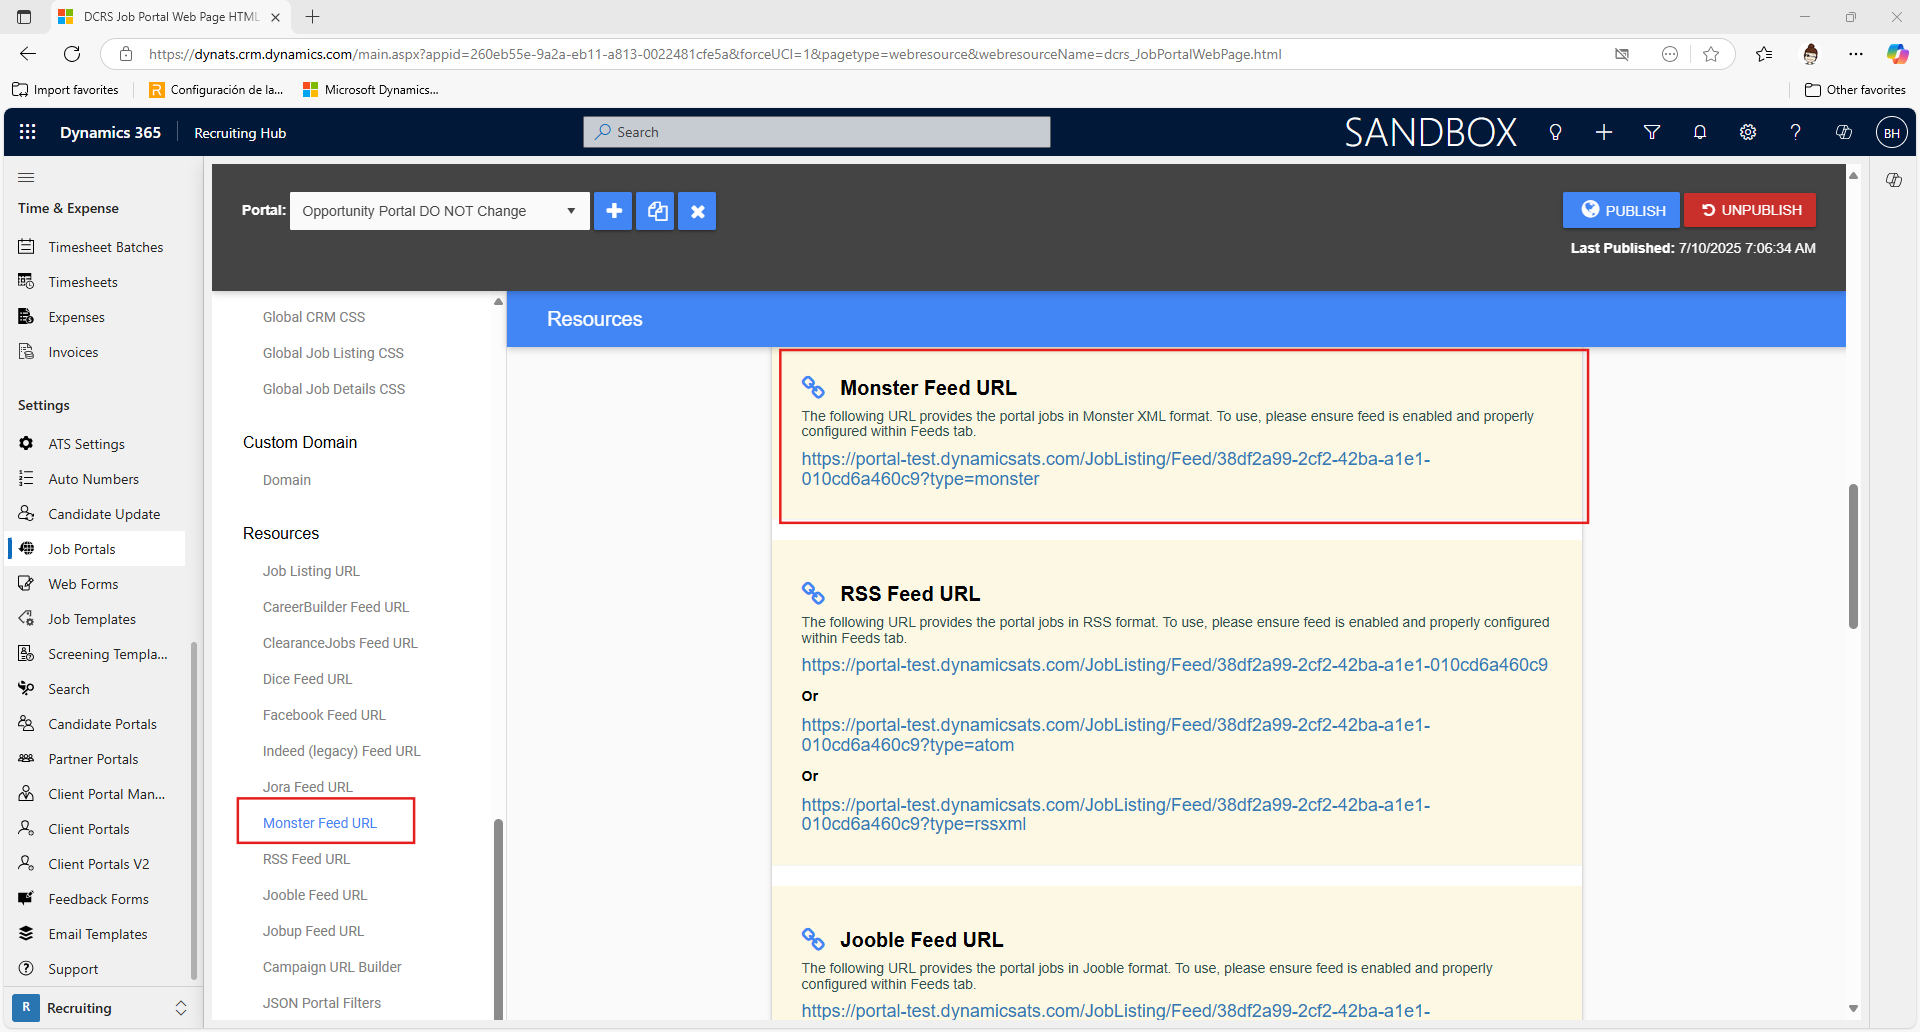The image size is (1920, 1032).
Task: Open the BH user account avatar
Action: pyautogui.click(x=1891, y=133)
